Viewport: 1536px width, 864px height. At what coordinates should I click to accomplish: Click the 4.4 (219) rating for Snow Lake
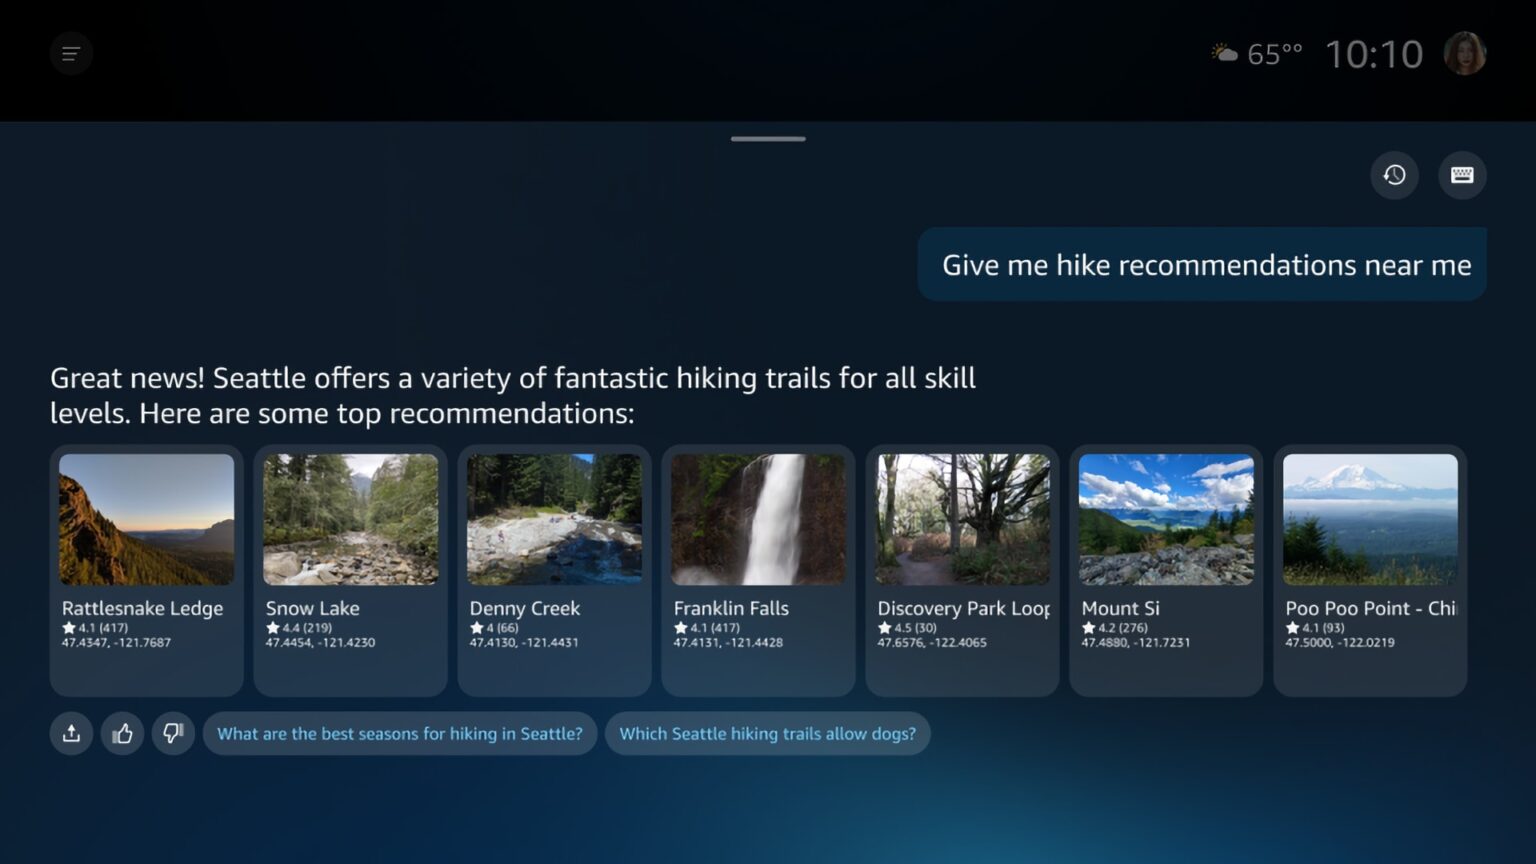pos(299,628)
